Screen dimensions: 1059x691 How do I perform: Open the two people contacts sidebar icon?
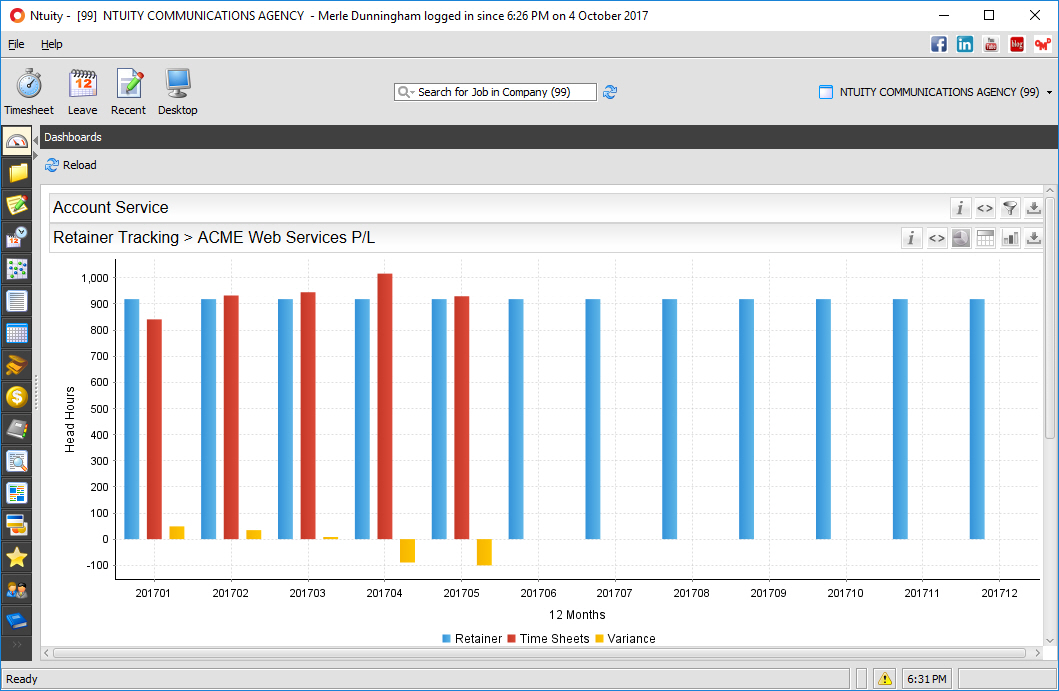pos(17,590)
